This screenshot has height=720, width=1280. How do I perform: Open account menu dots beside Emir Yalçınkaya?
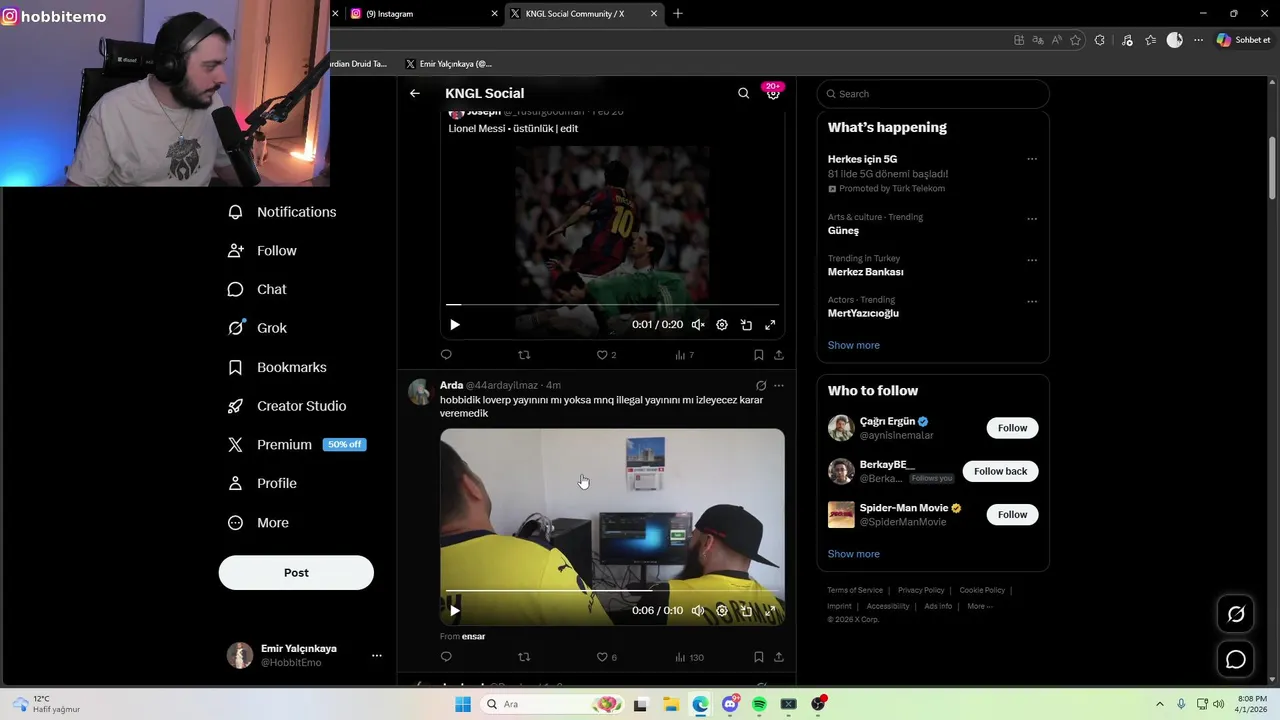click(x=377, y=656)
